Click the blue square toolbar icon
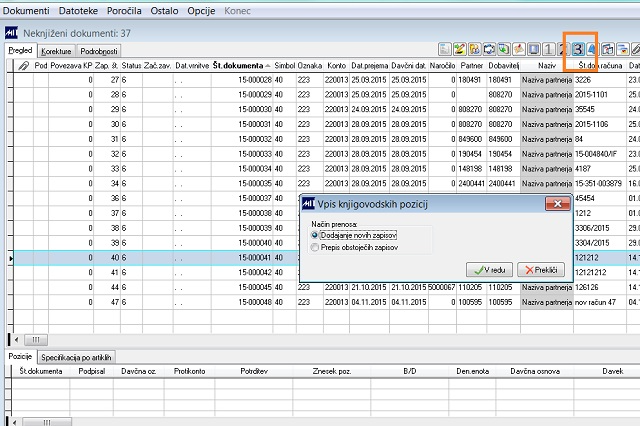640x426 pixels. [x=534, y=49]
